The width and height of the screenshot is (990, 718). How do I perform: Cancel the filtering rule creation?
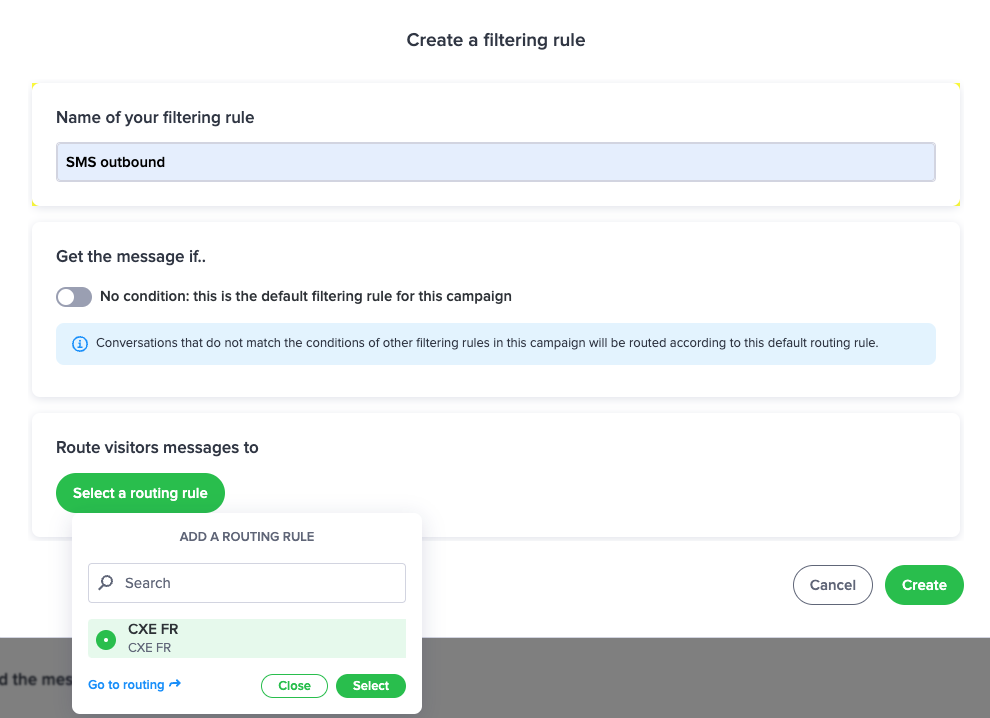click(833, 585)
